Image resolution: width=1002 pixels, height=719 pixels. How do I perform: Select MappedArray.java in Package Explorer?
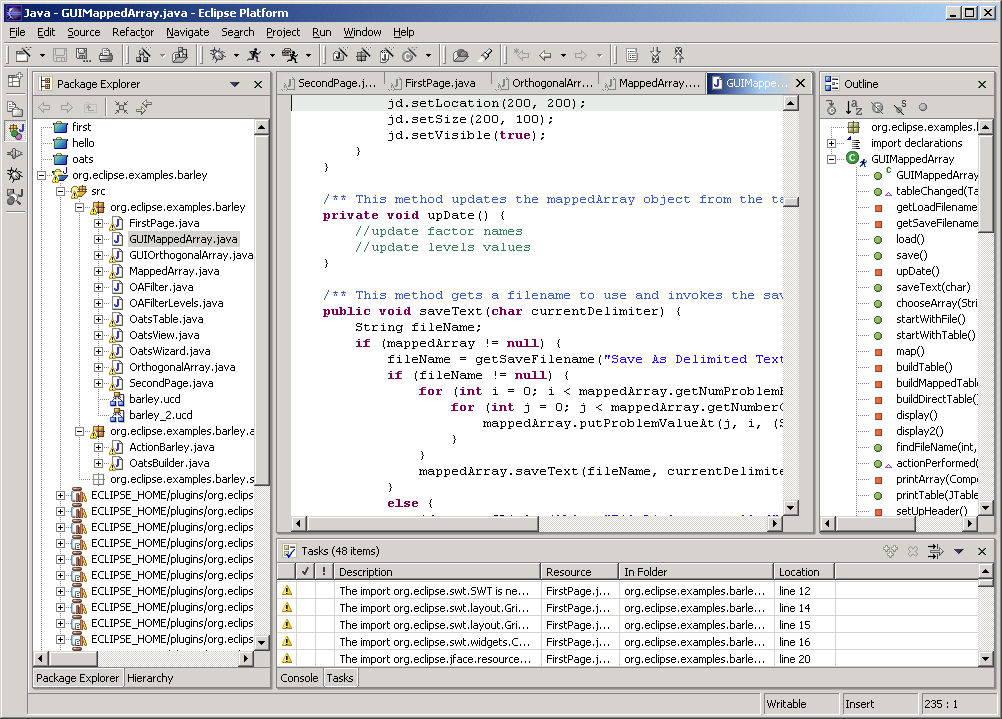(174, 271)
